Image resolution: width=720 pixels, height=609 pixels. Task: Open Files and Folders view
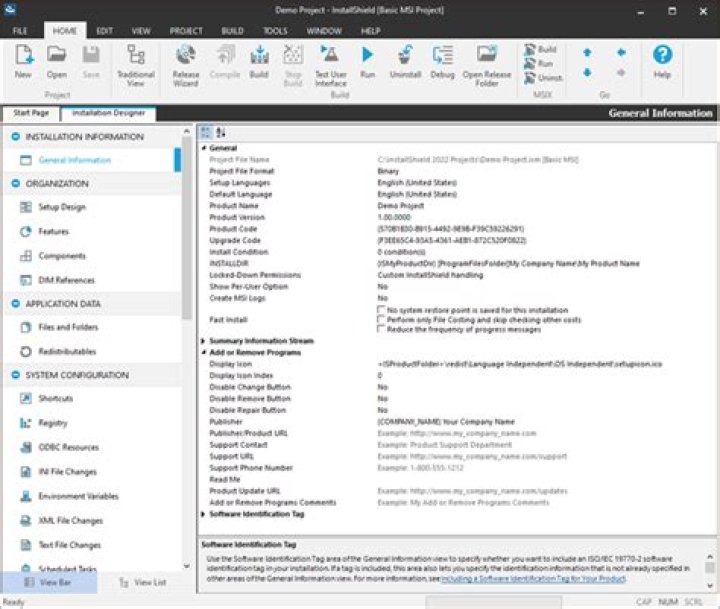[x=68, y=327]
